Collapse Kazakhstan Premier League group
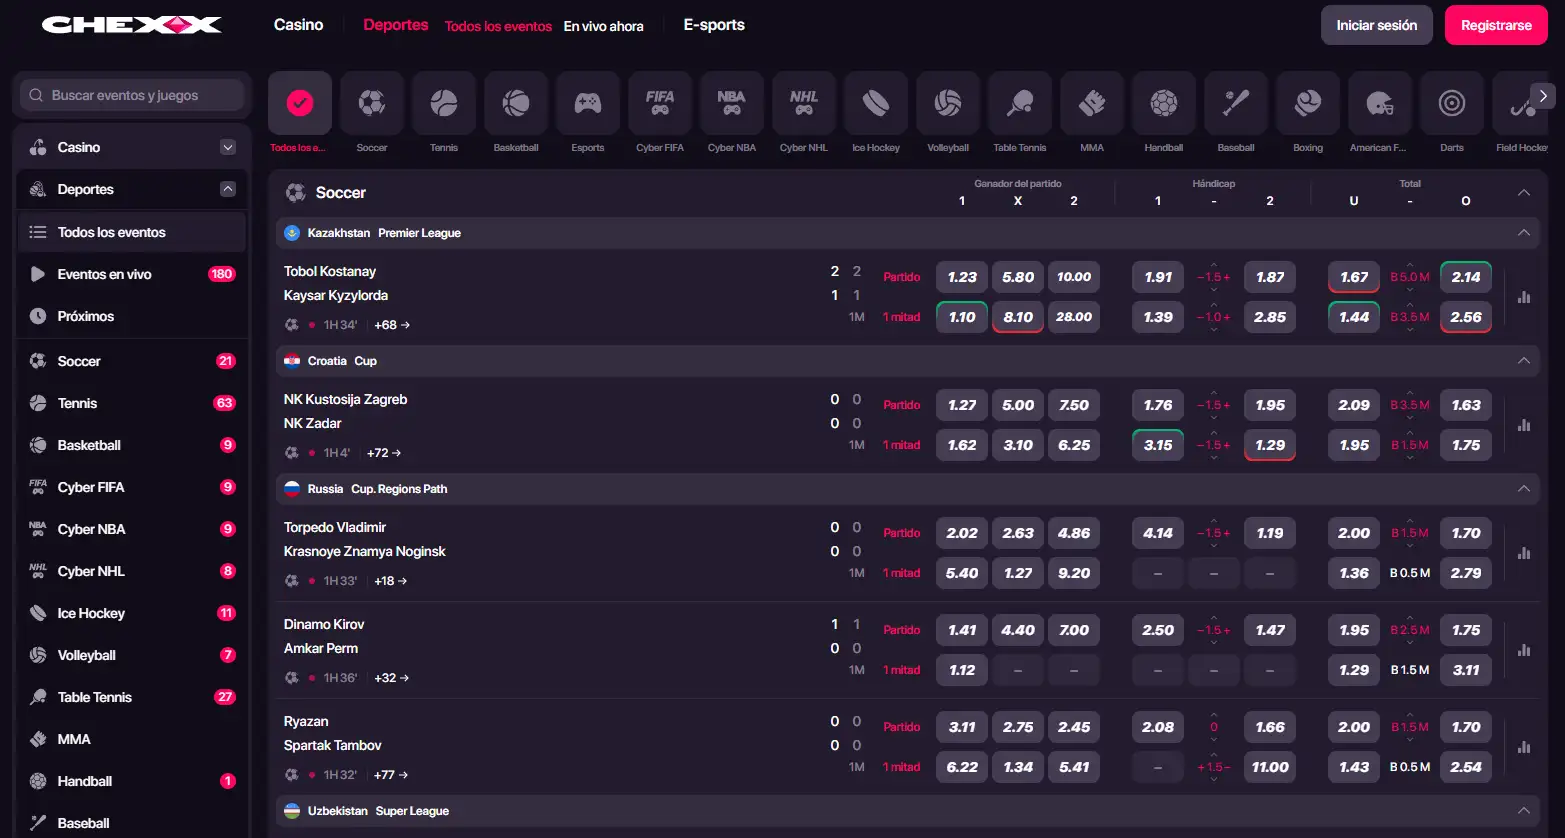Viewport: 1565px width, 838px height. pos(1524,233)
